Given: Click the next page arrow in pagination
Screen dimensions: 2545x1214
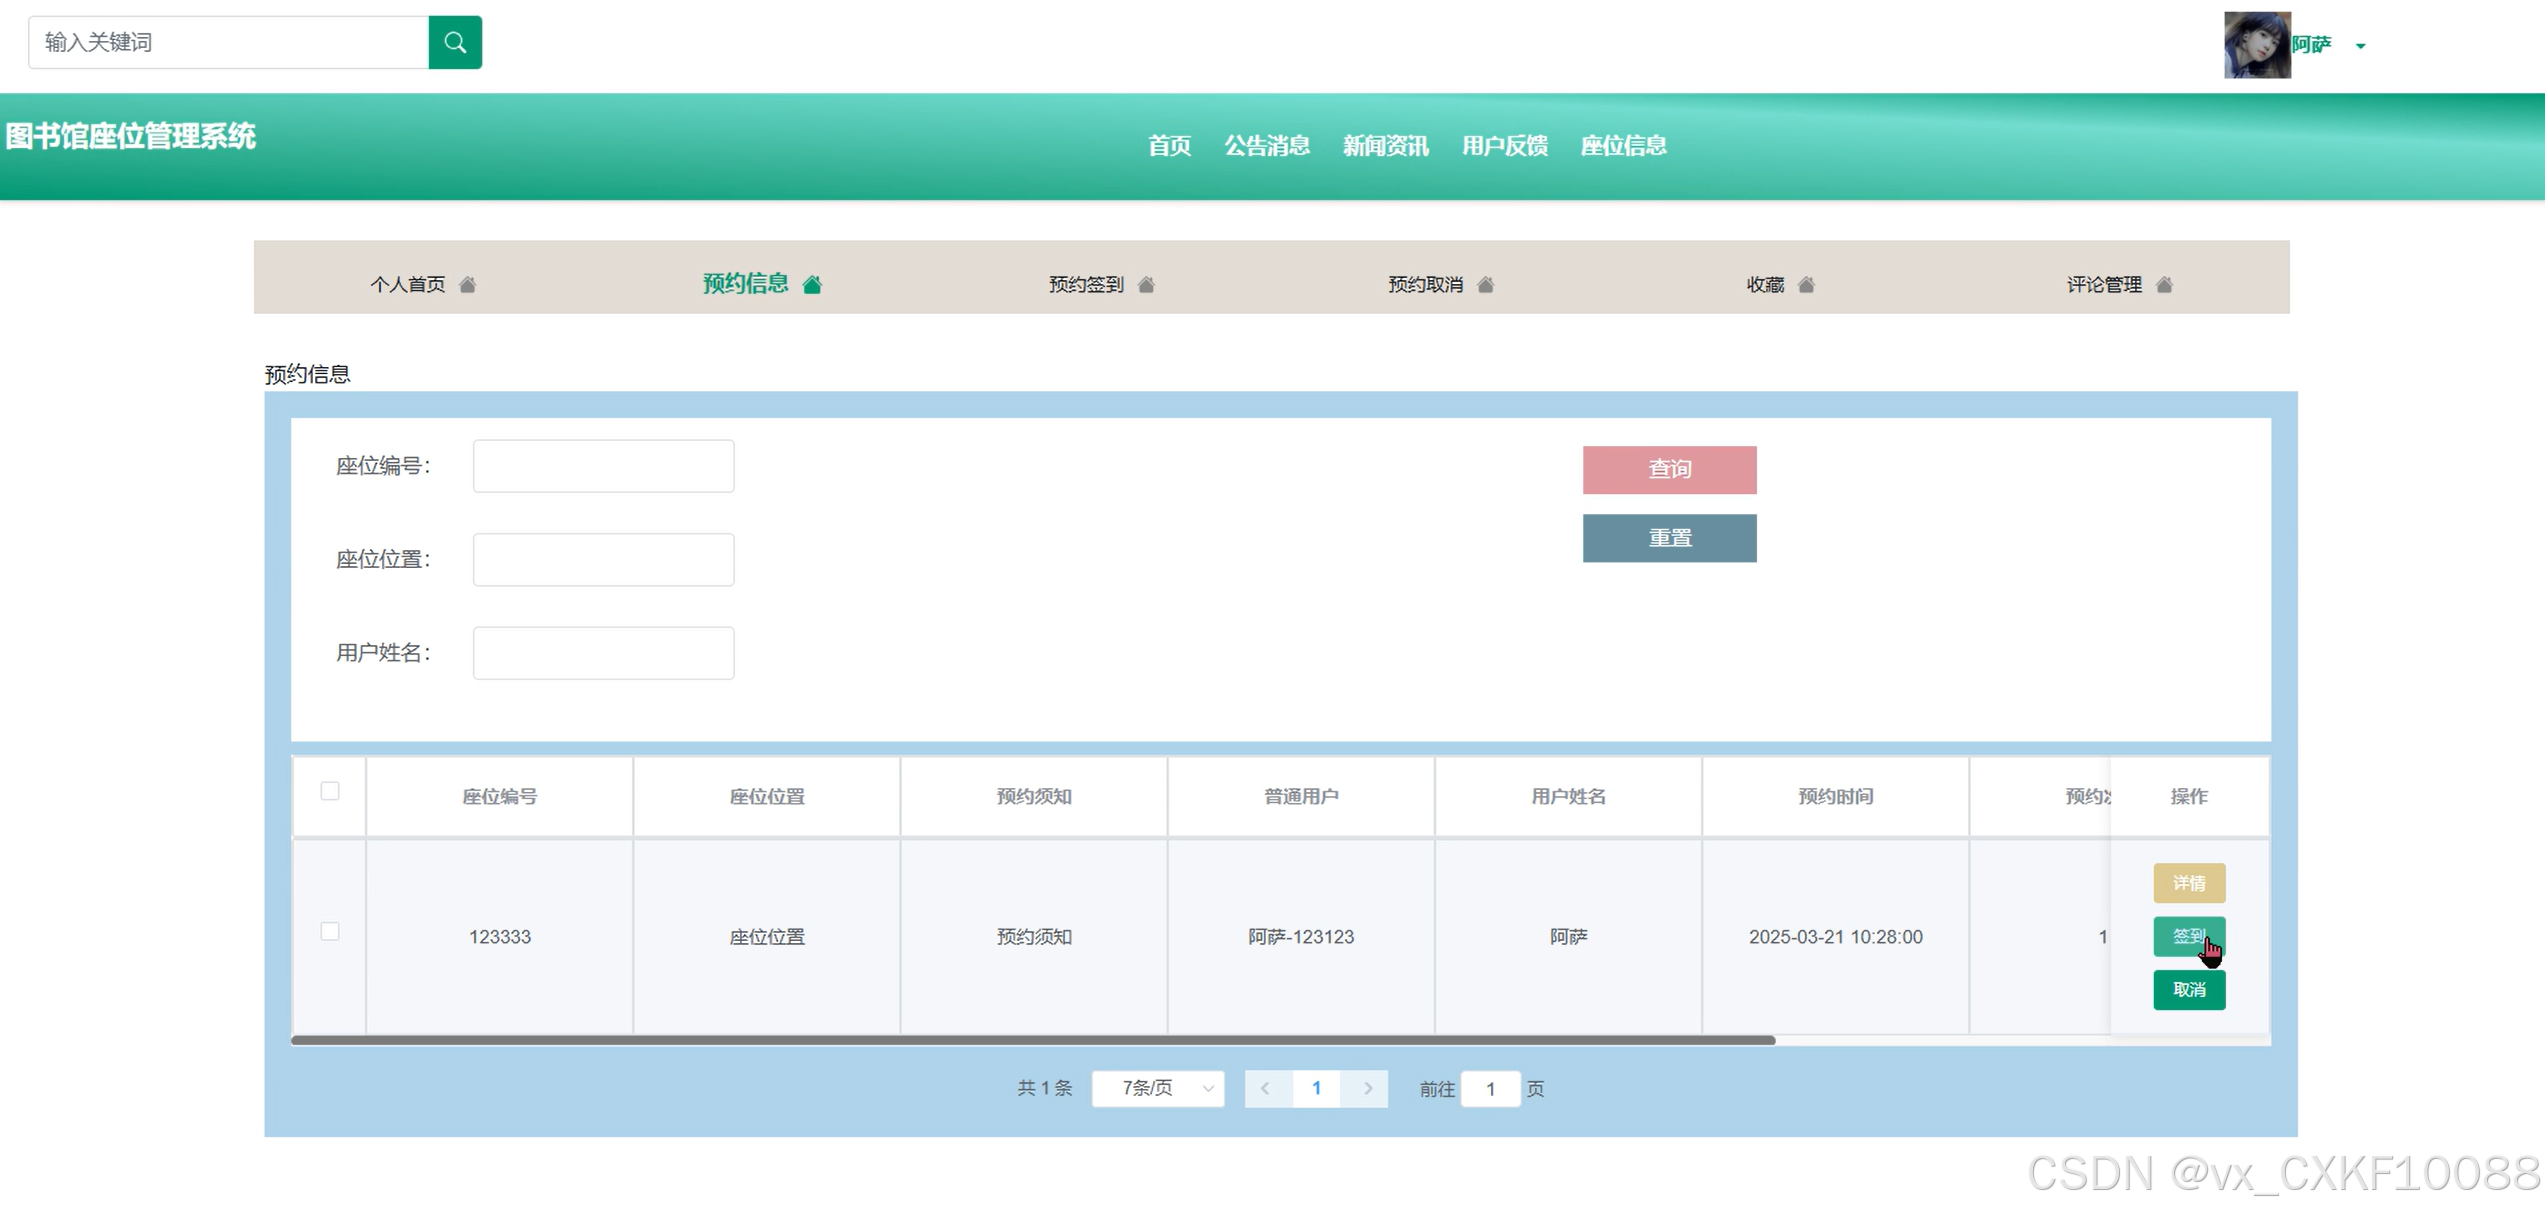Looking at the screenshot, I should click(1367, 1088).
